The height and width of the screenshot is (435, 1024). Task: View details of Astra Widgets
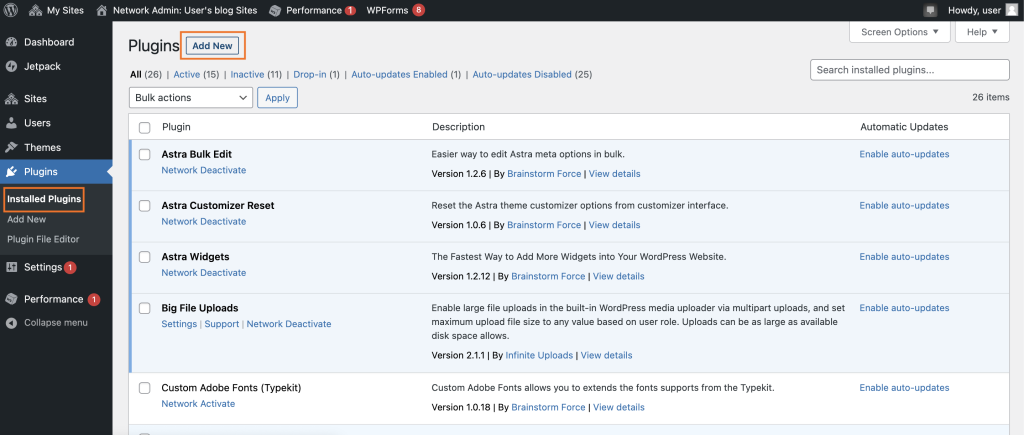[618, 276]
